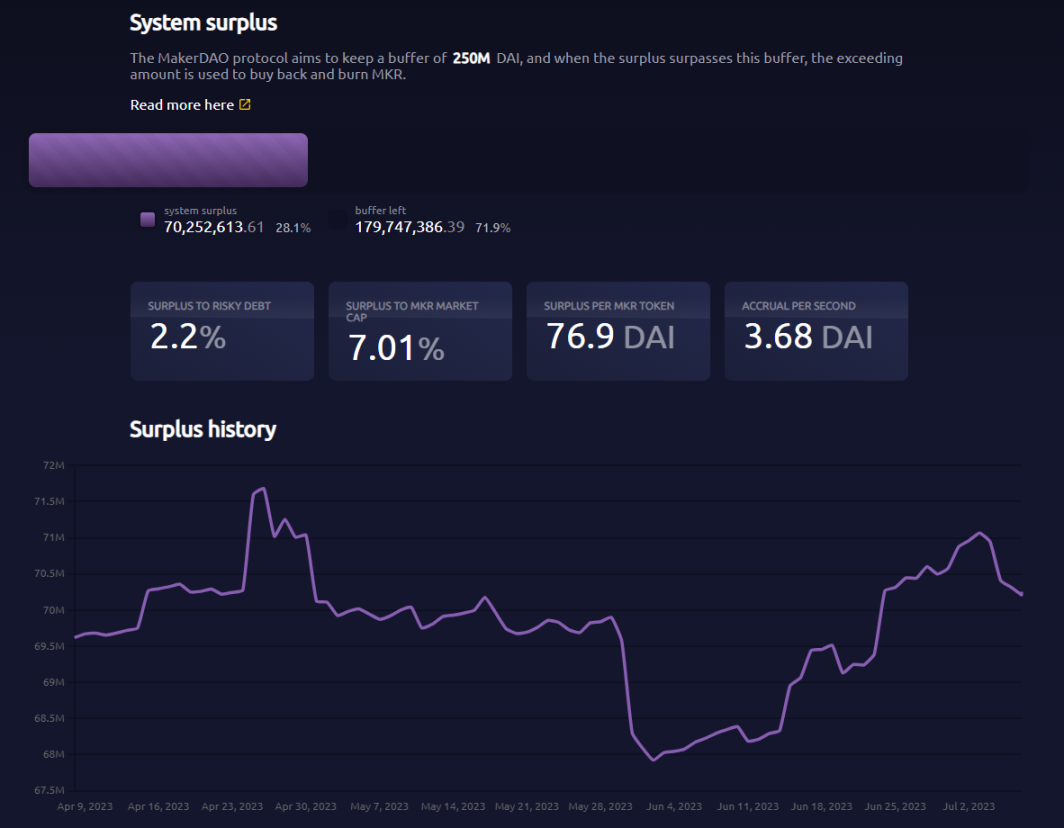Screen dimensions: 1064x828
Task: Click the Jul 2, 2023 axis label
Action: (968, 806)
